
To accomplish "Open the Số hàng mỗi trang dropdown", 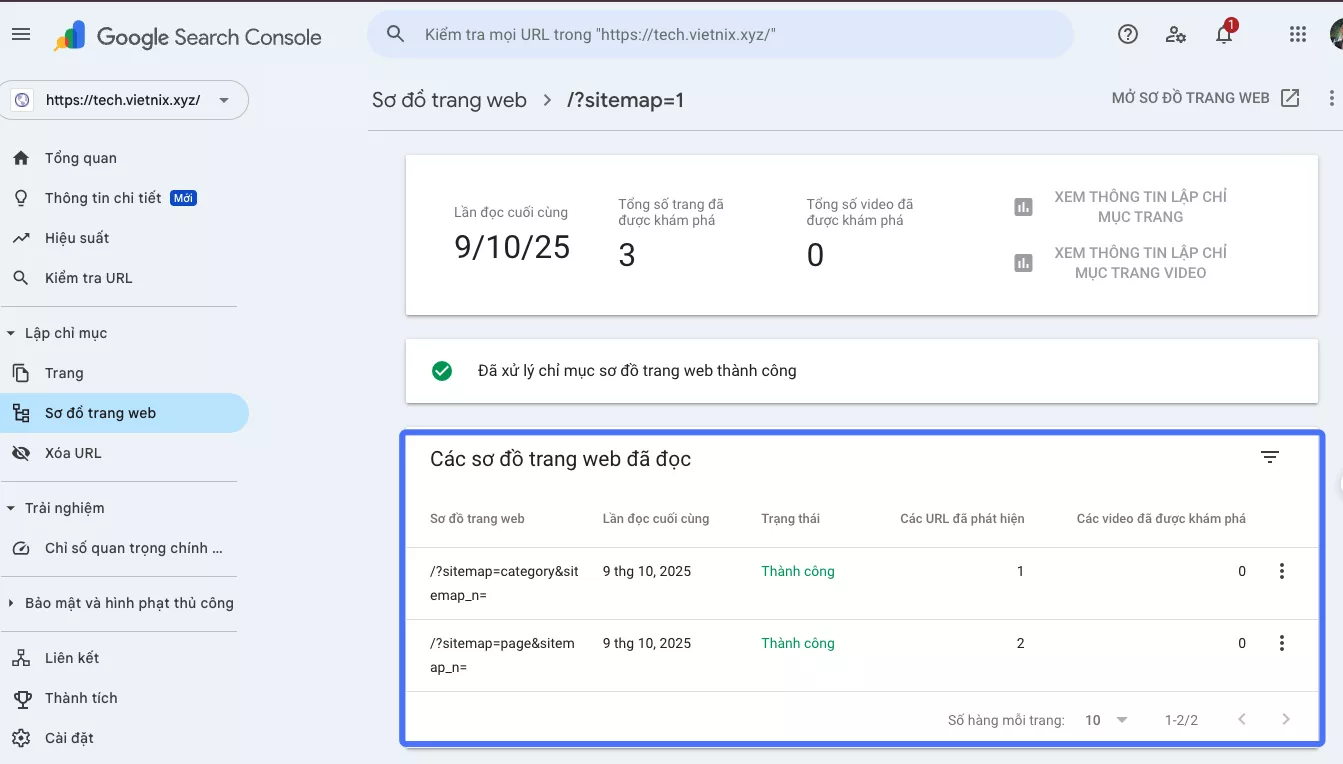I will click(1106, 719).
